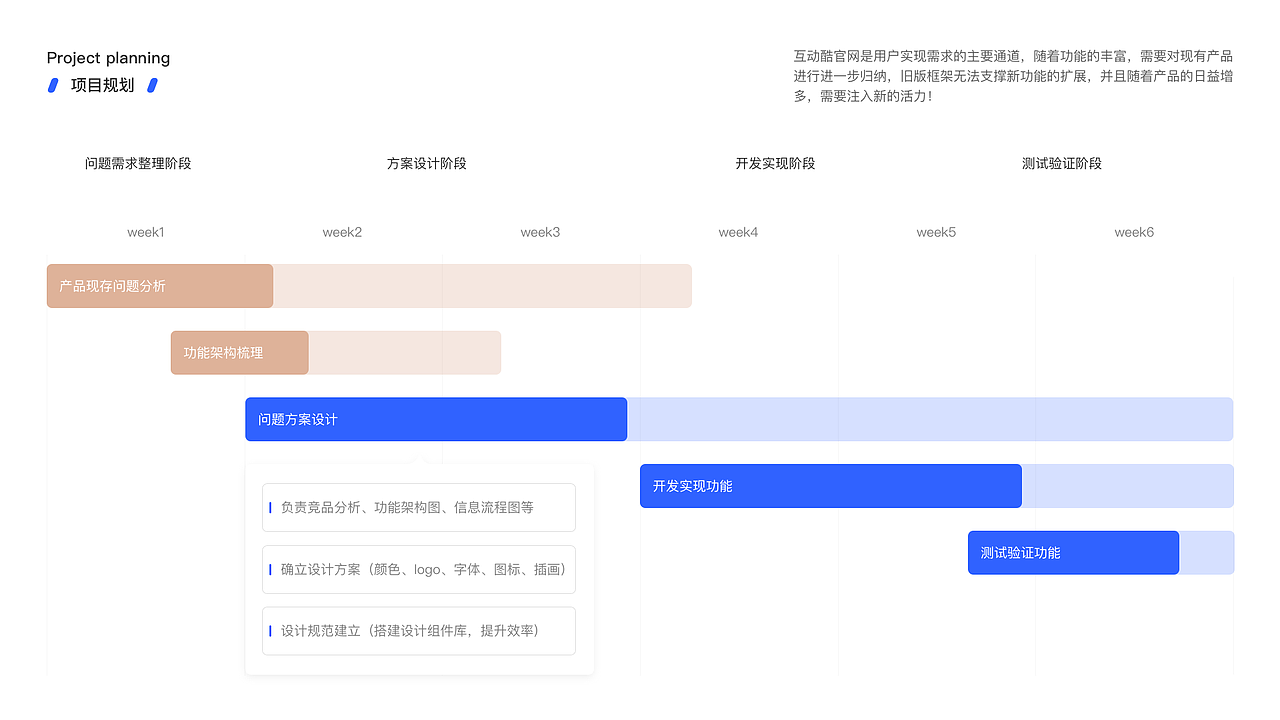Click the 确立设计方案 list item
Screen dimensions: 1280x720
point(419,569)
